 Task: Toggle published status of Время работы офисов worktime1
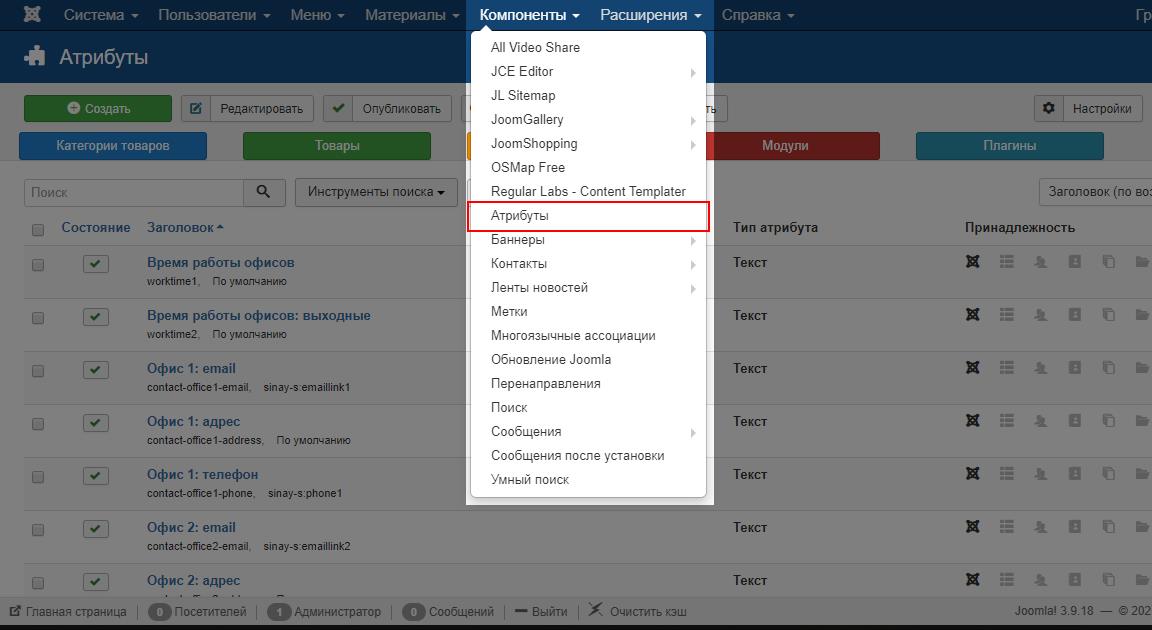(96, 264)
